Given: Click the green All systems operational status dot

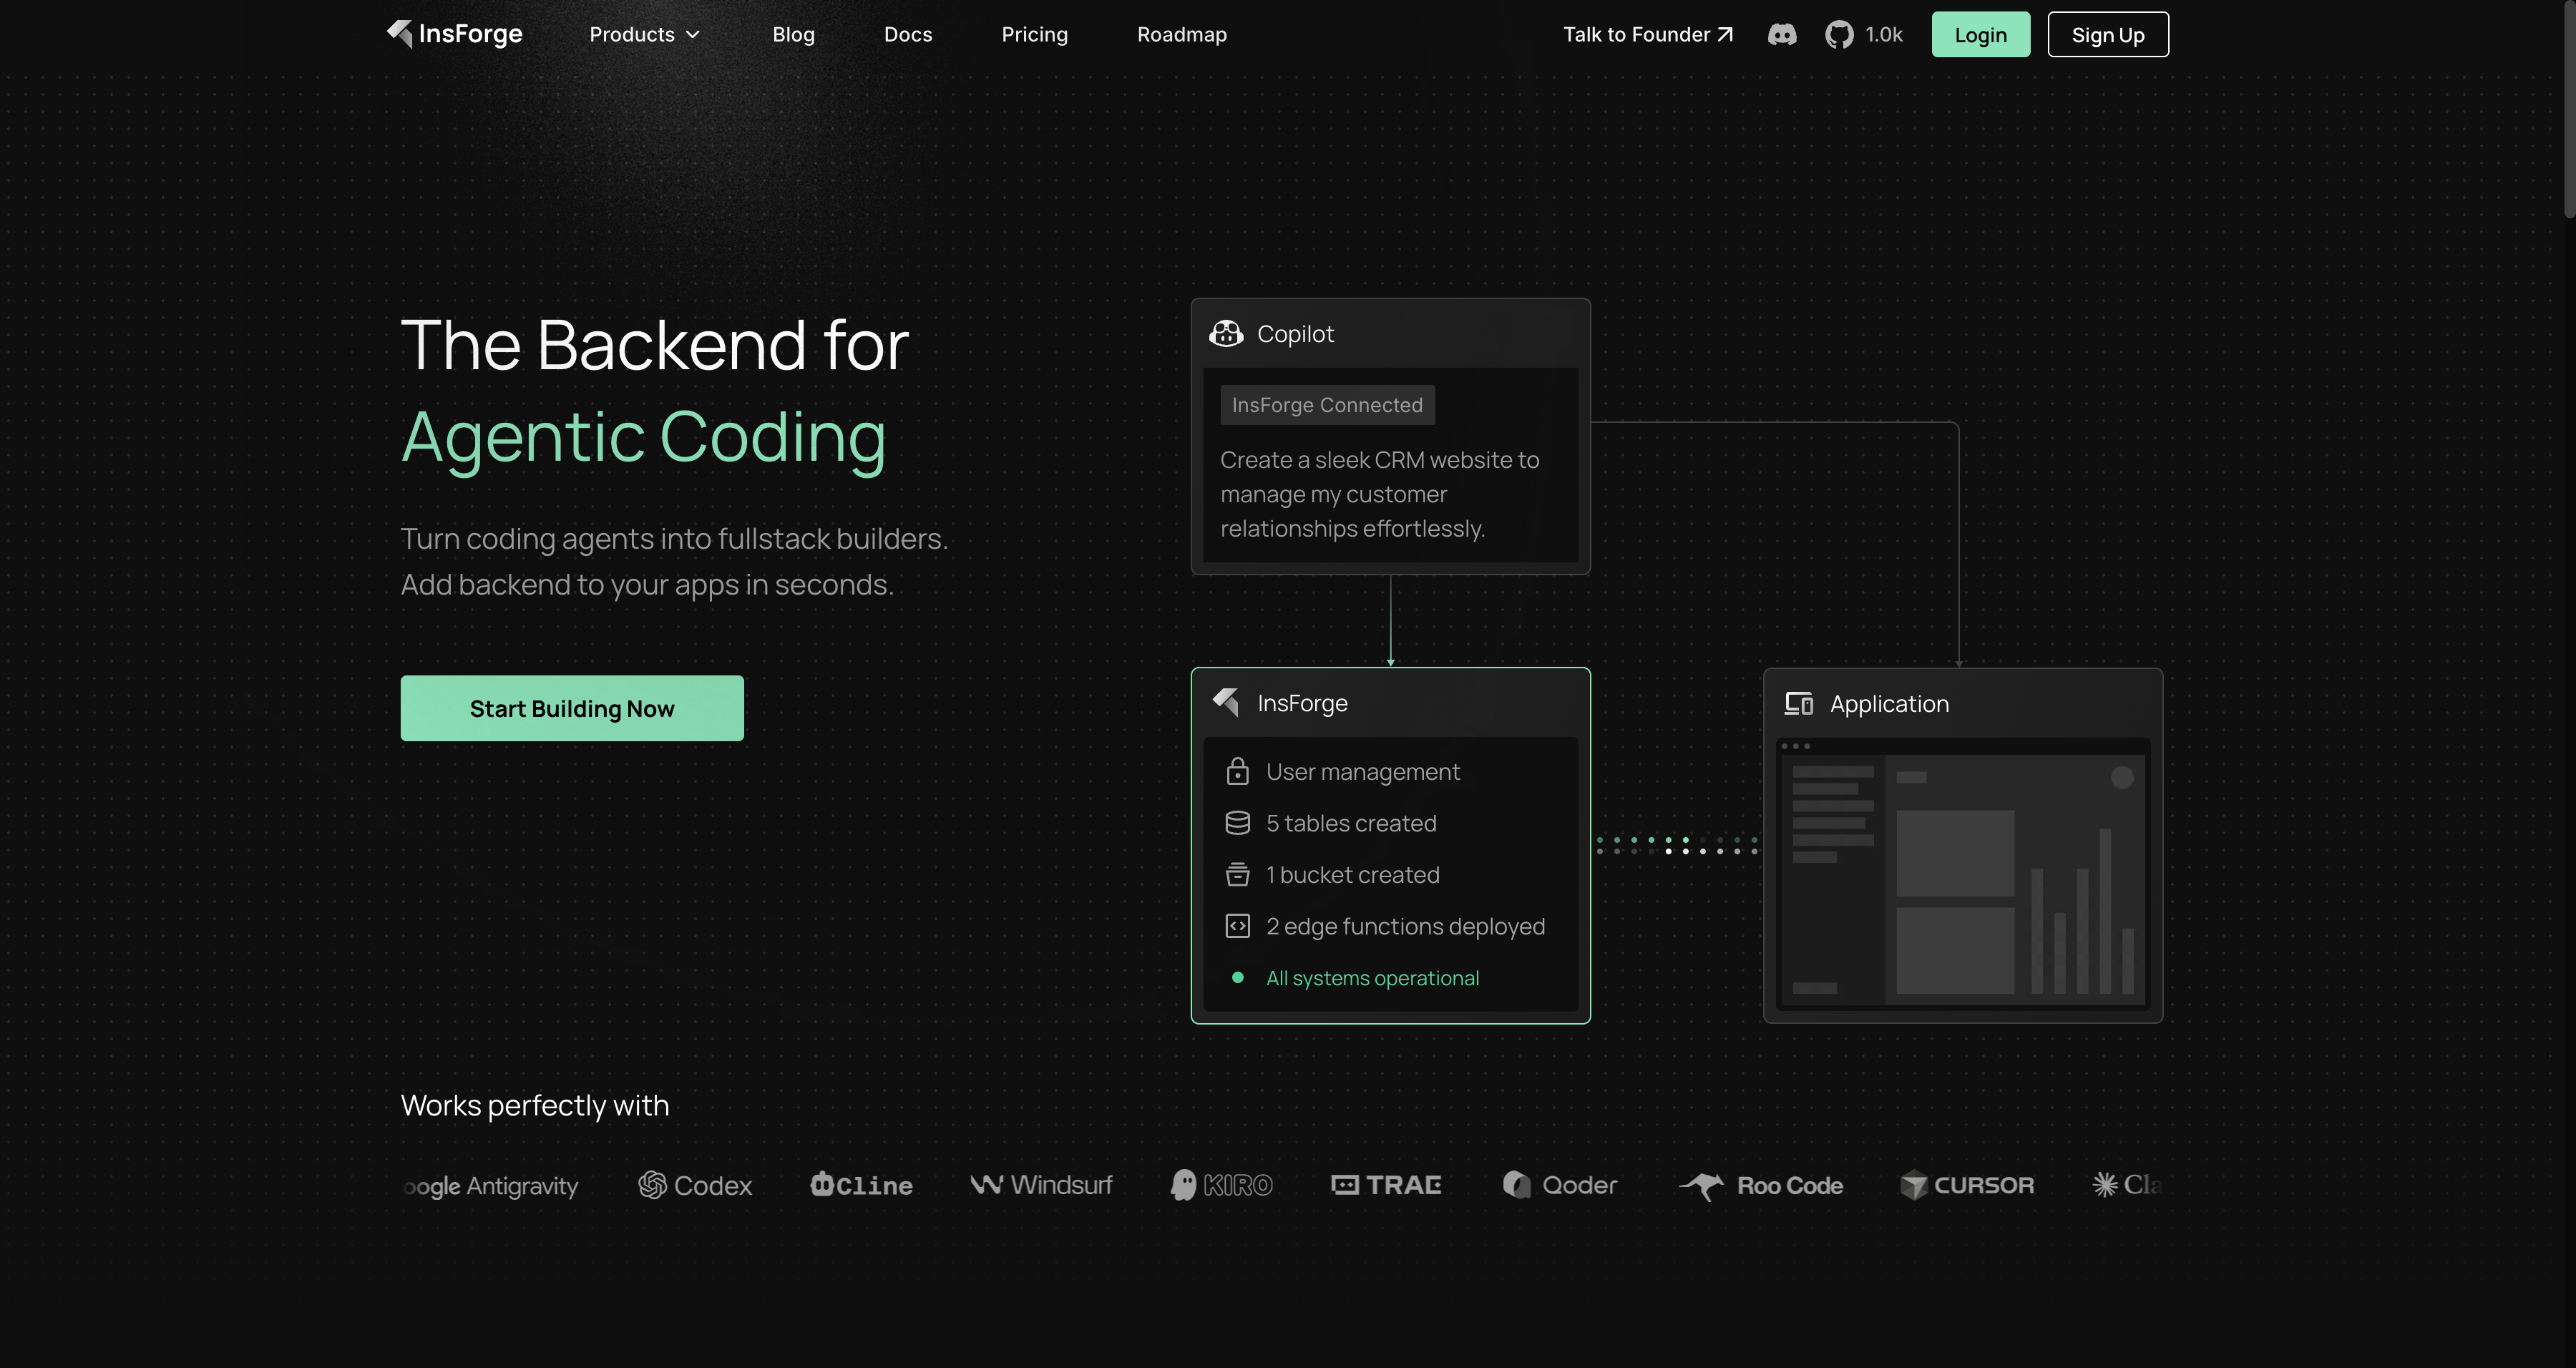Looking at the screenshot, I should coord(1238,977).
